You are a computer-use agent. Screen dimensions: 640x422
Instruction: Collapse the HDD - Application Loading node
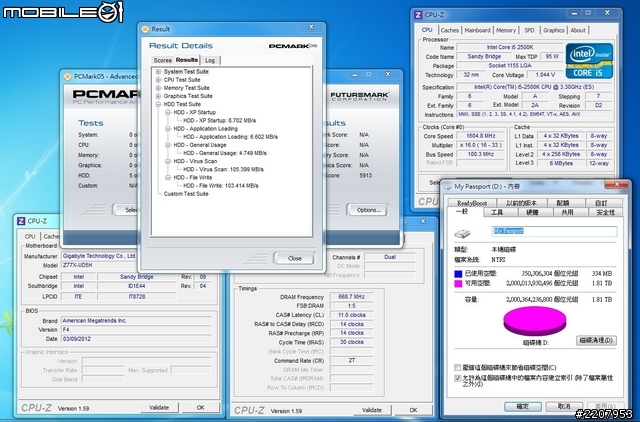coord(168,129)
